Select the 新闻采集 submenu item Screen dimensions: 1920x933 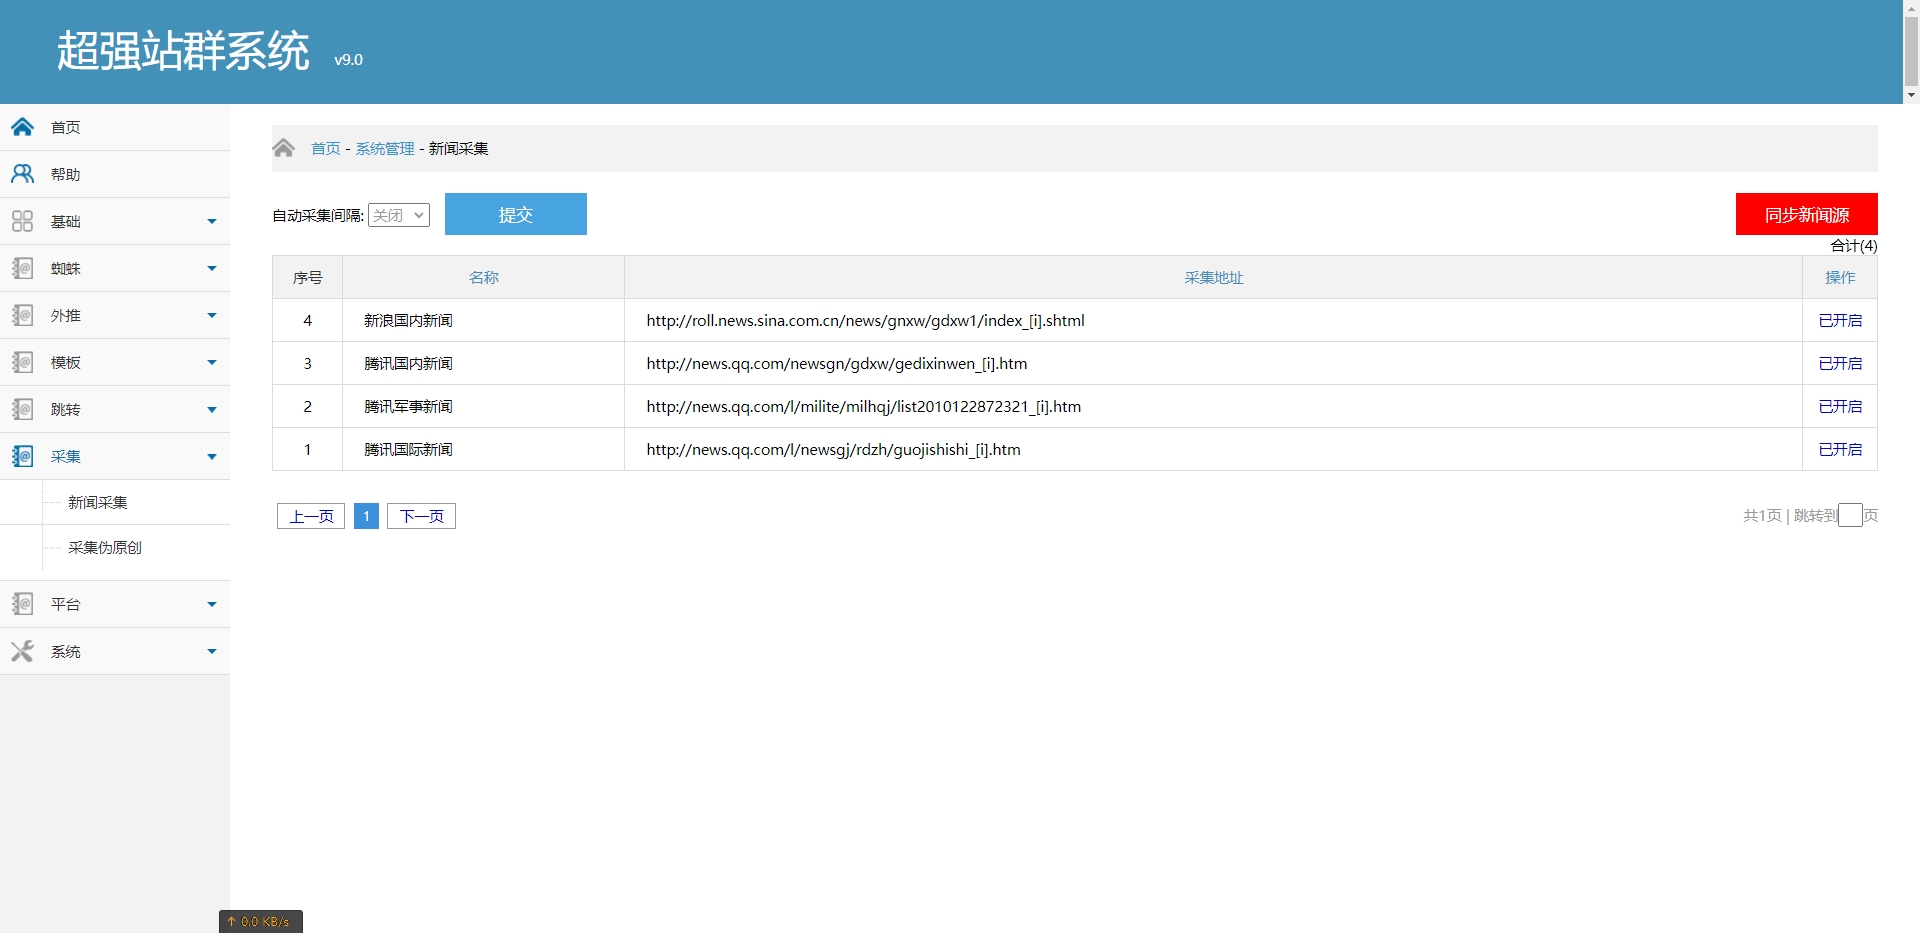click(x=98, y=502)
